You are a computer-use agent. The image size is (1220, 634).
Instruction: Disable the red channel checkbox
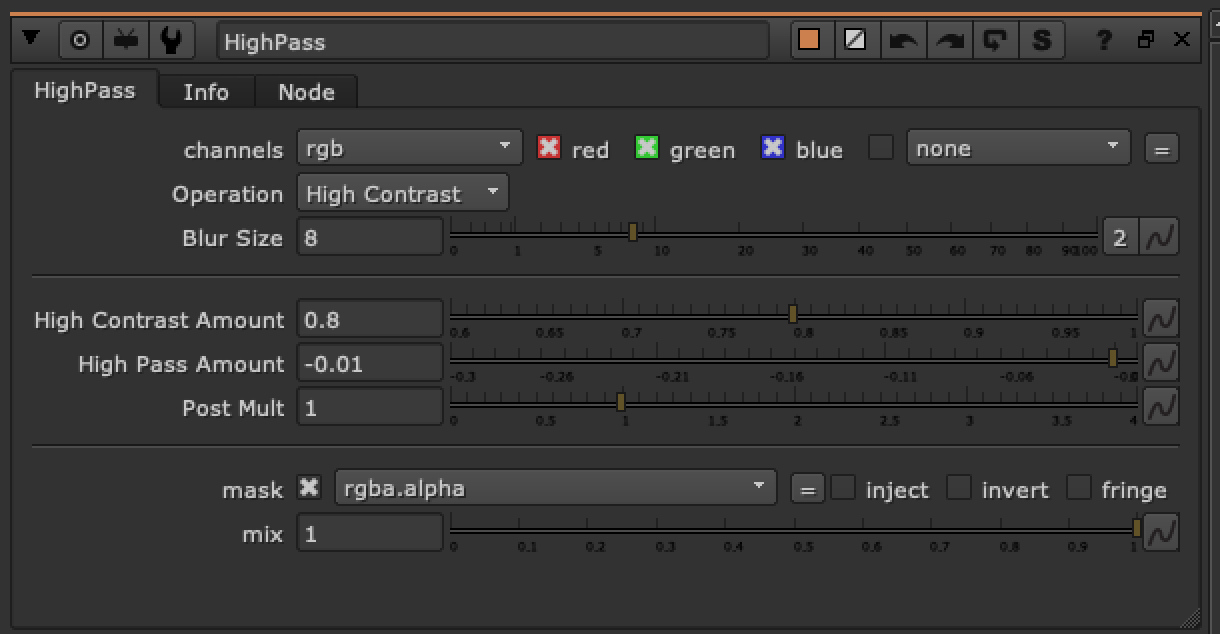tap(548, 148)
